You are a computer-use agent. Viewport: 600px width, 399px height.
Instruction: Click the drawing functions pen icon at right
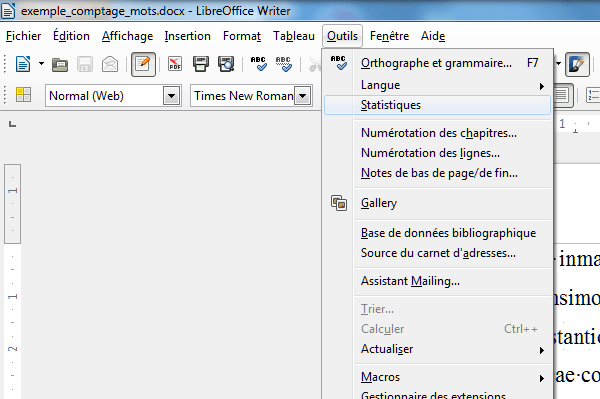coord(577,64)
